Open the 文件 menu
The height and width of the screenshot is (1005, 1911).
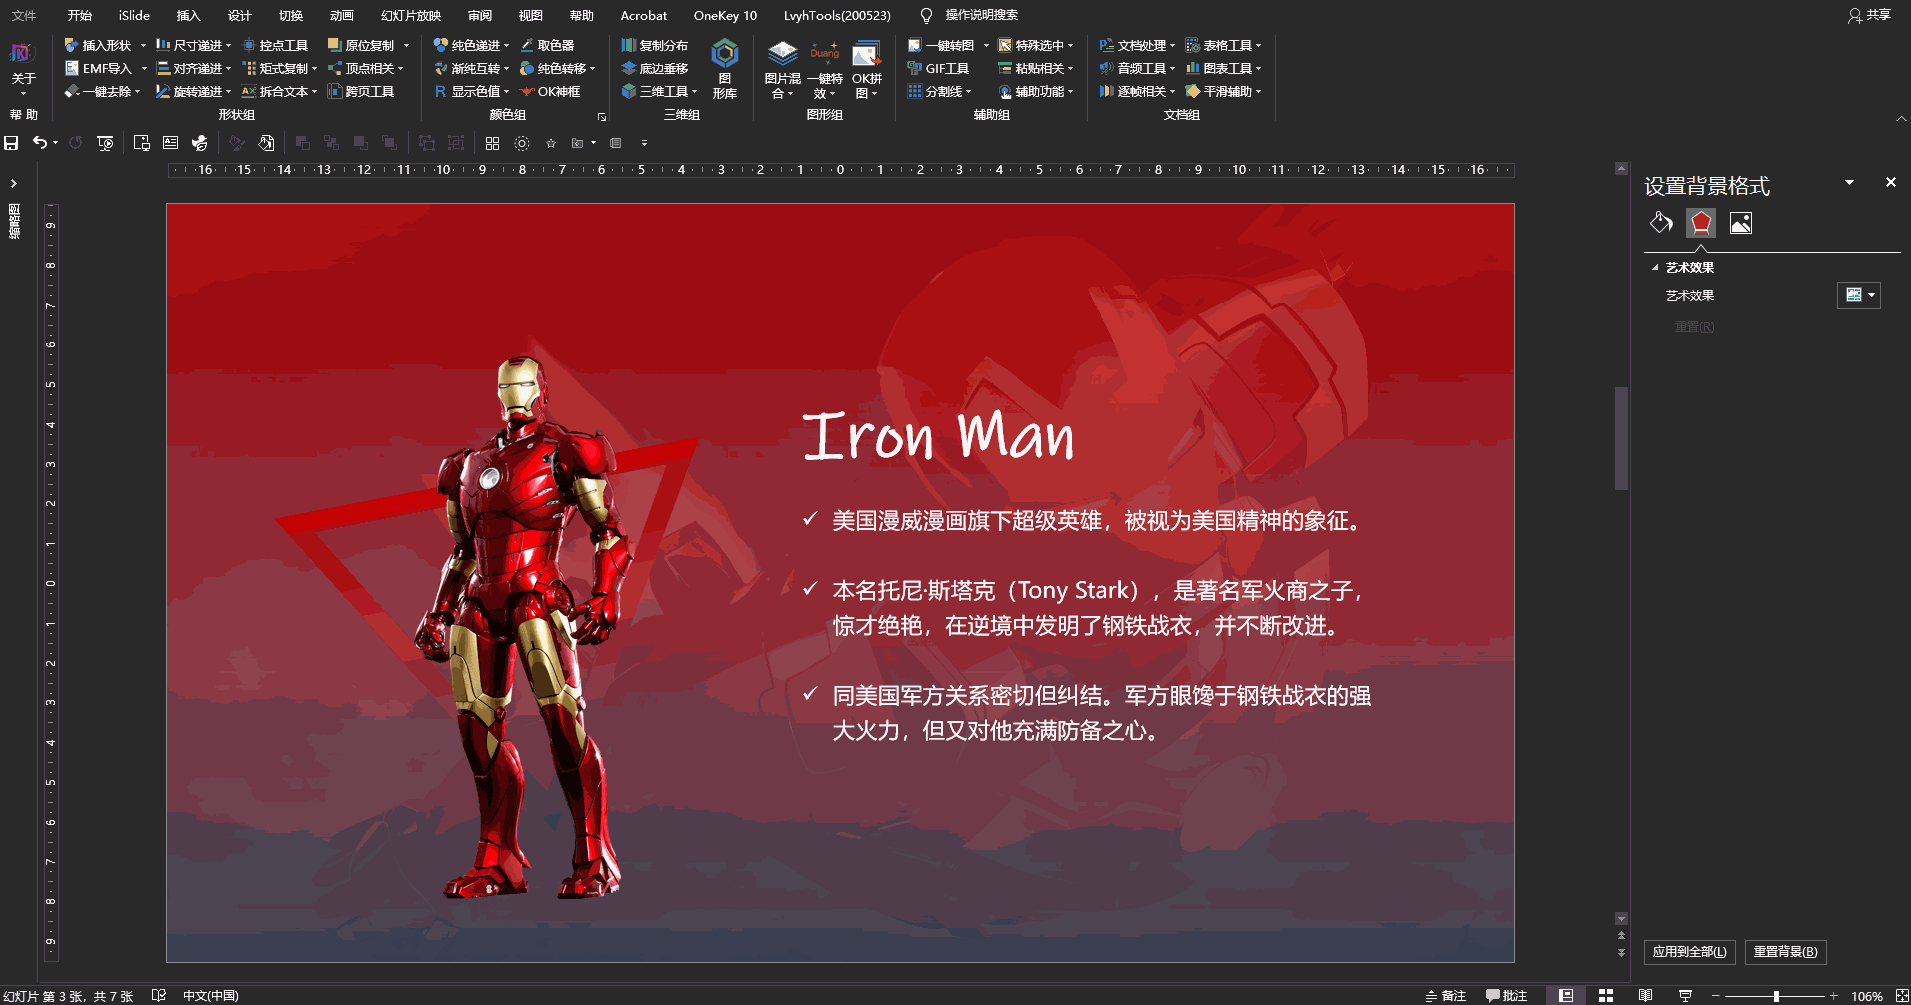coord(24,15)
